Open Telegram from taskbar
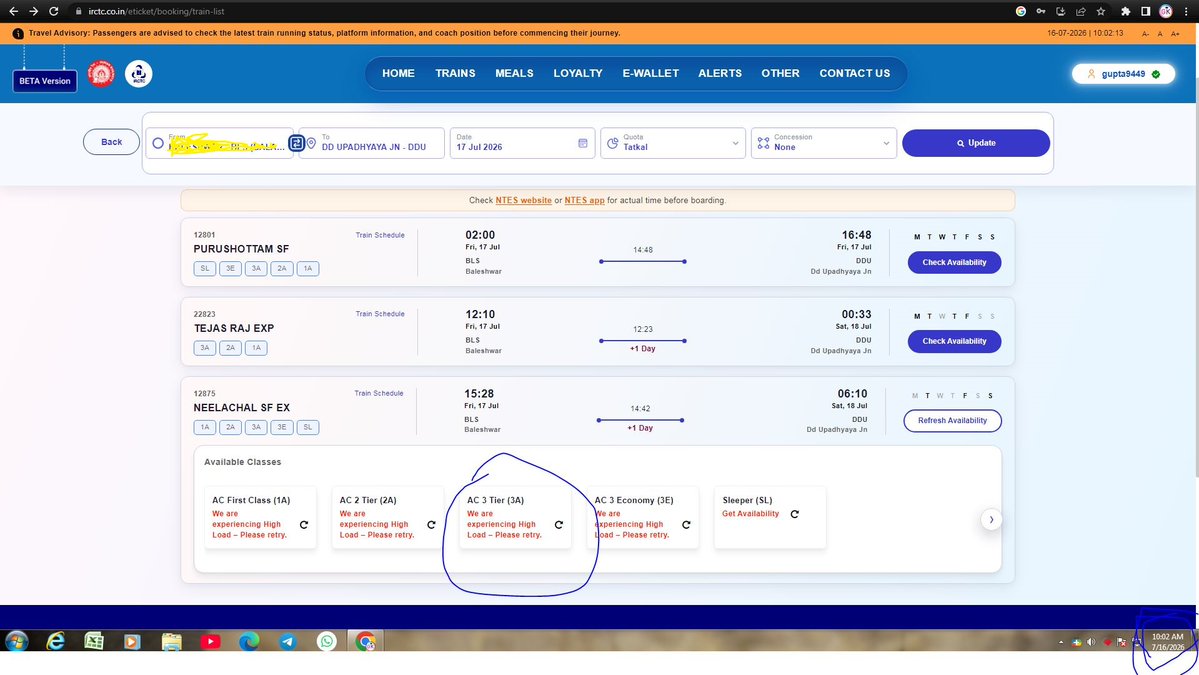This screenshot has width=1199, height=675. click(288, 641)
